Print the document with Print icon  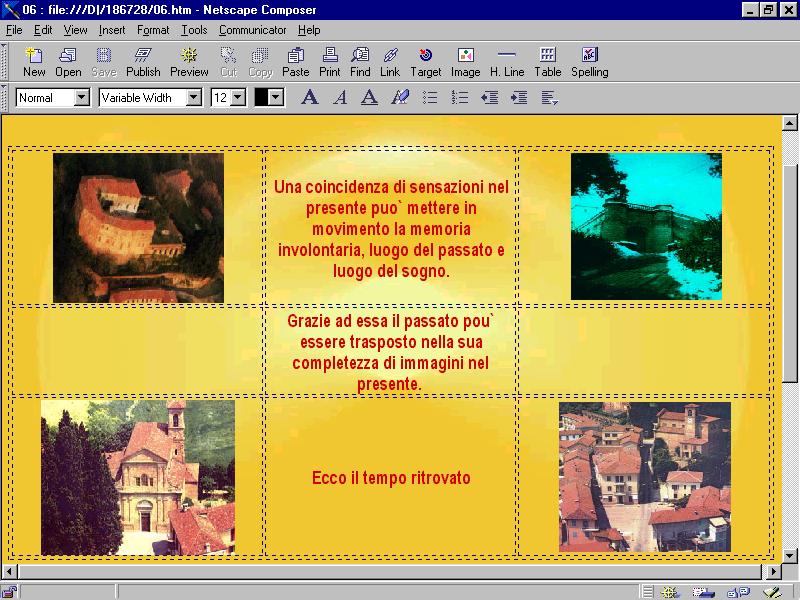(330, 62)
